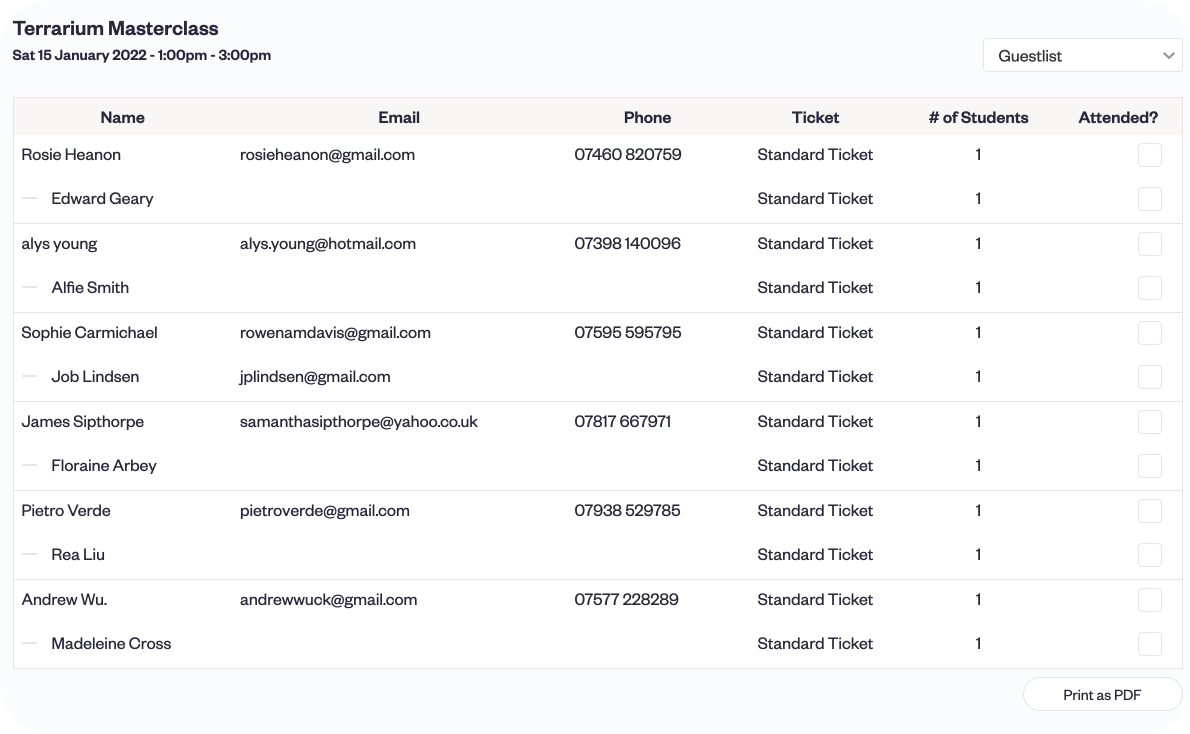Tick attended for Floraine Arbey

(x=1150, y=466)
